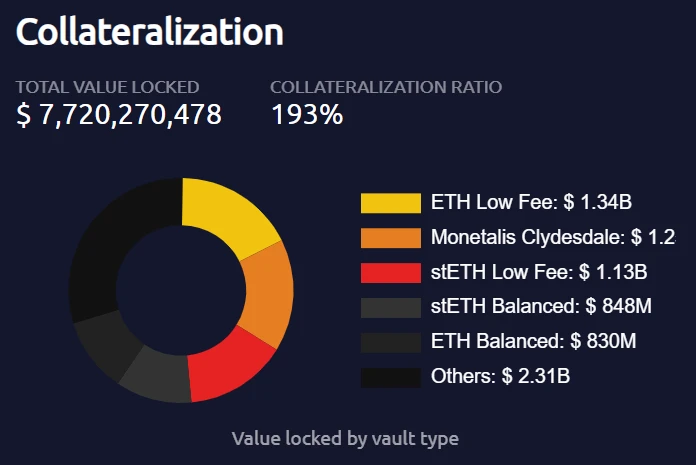
Task: Toggle the ETH Low Fee legend label
Action: tap(531, 203)
